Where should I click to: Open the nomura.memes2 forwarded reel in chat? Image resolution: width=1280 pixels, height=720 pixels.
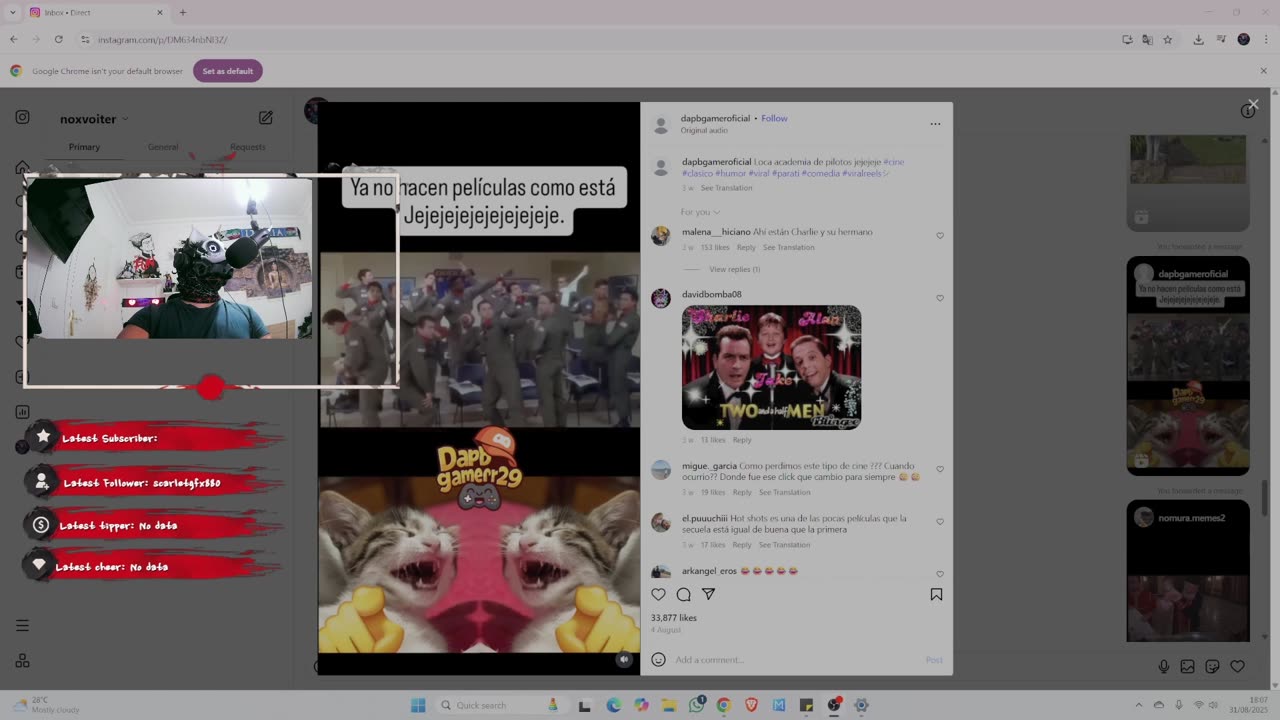pyautogui.click(x=1188, y=572)
